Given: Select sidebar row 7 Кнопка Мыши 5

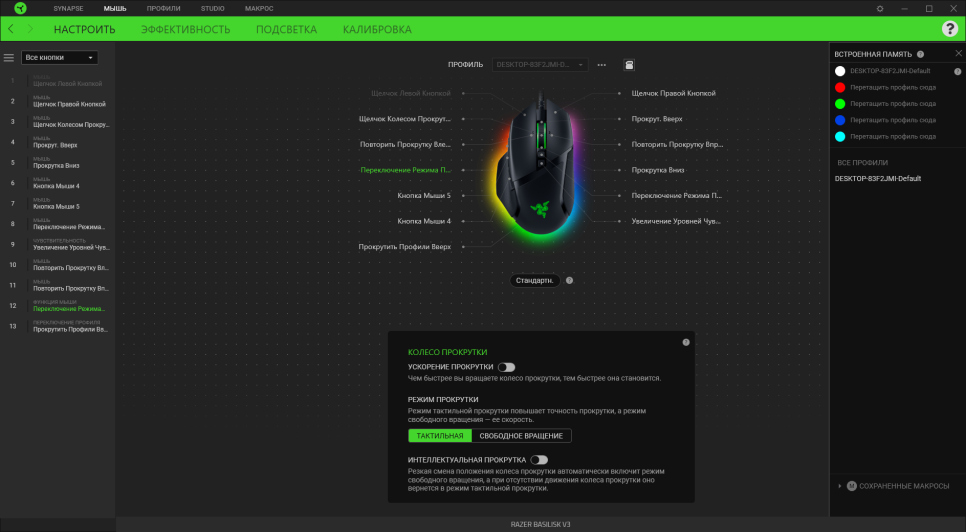Looking at the screenshot, I should click(57, 203).
